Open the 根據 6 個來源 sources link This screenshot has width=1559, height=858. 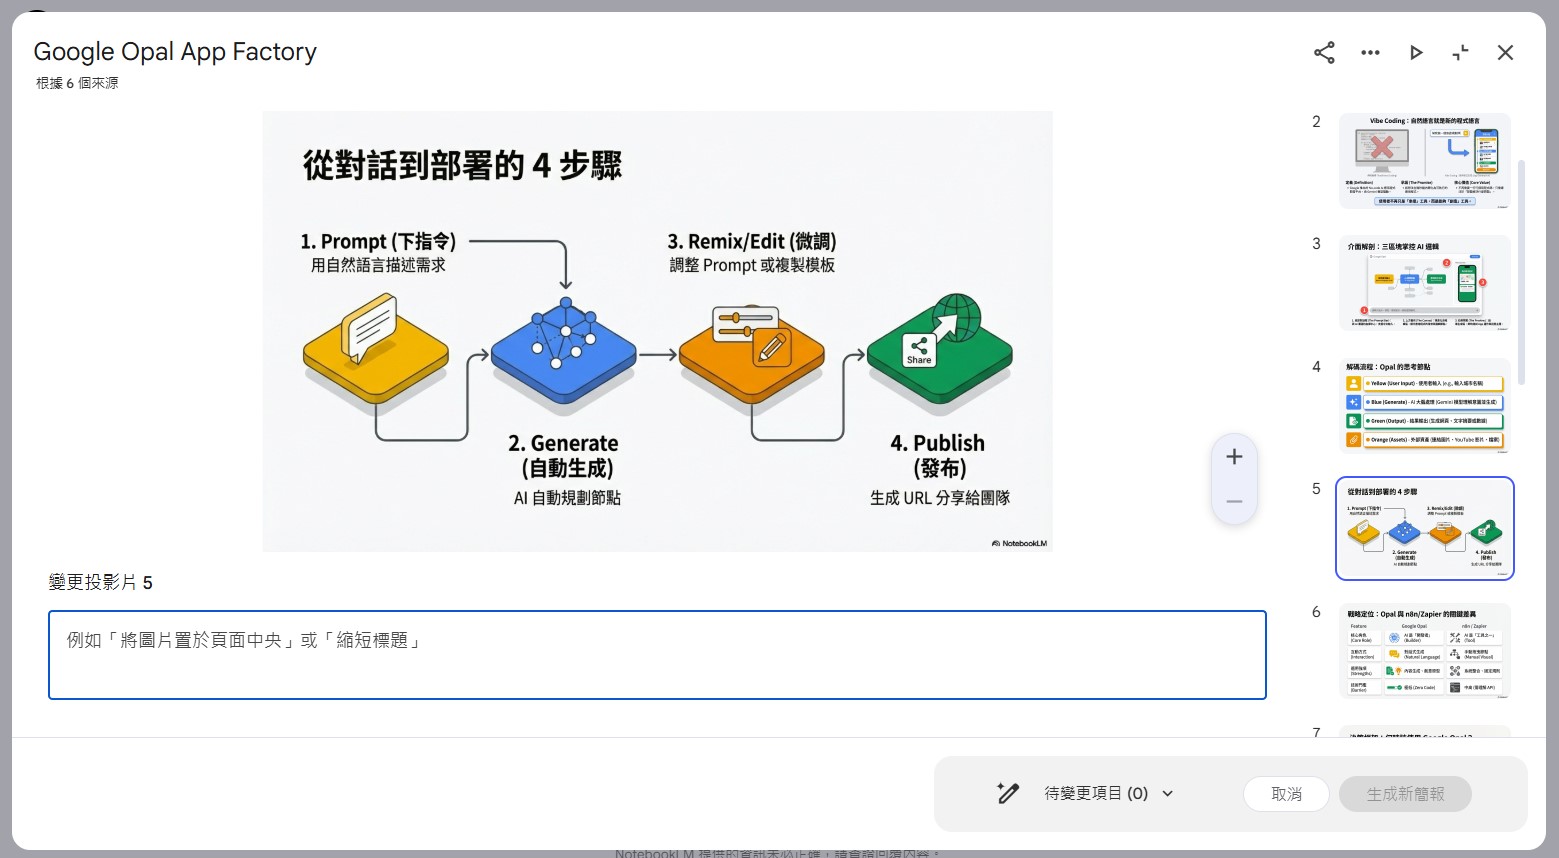[76, 82]
